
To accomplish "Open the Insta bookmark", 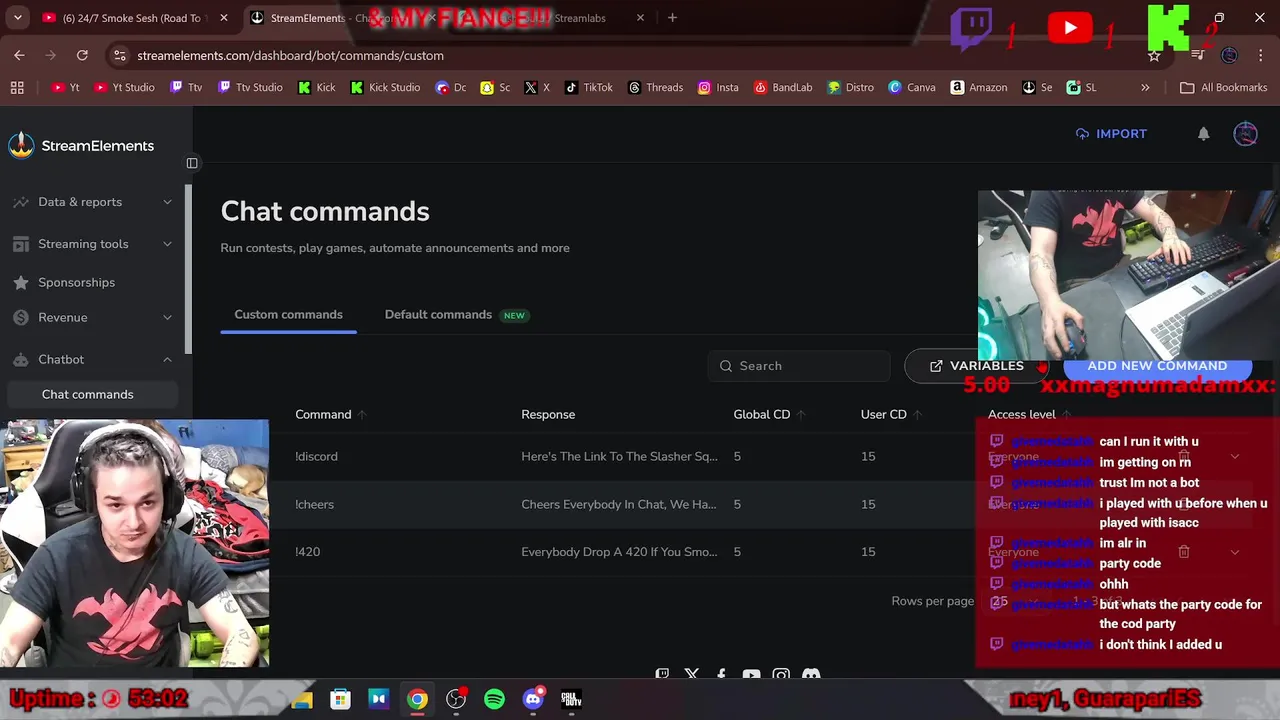I will [718, 87].
